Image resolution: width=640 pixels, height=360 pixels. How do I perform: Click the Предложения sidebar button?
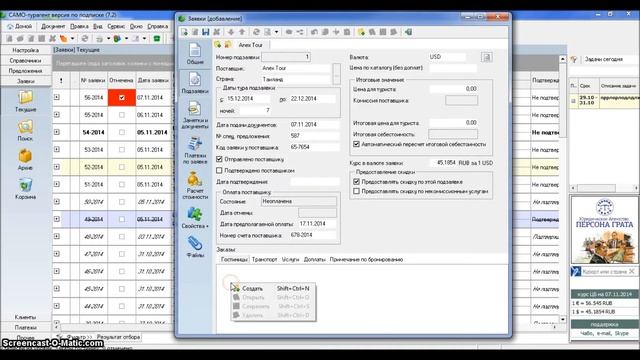25,71
